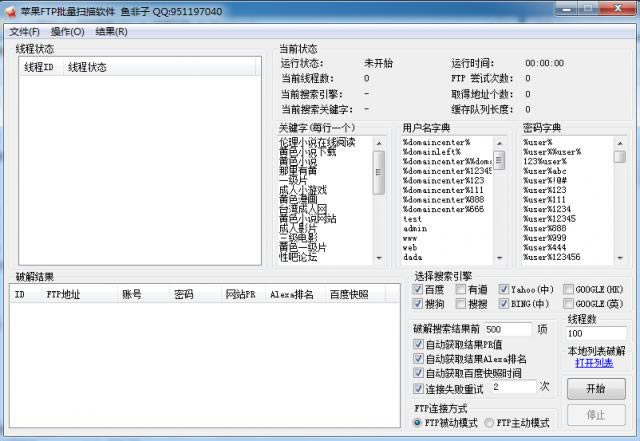Select FTP被动模式 radio button
640x441 pixels.
click(418, 423)
